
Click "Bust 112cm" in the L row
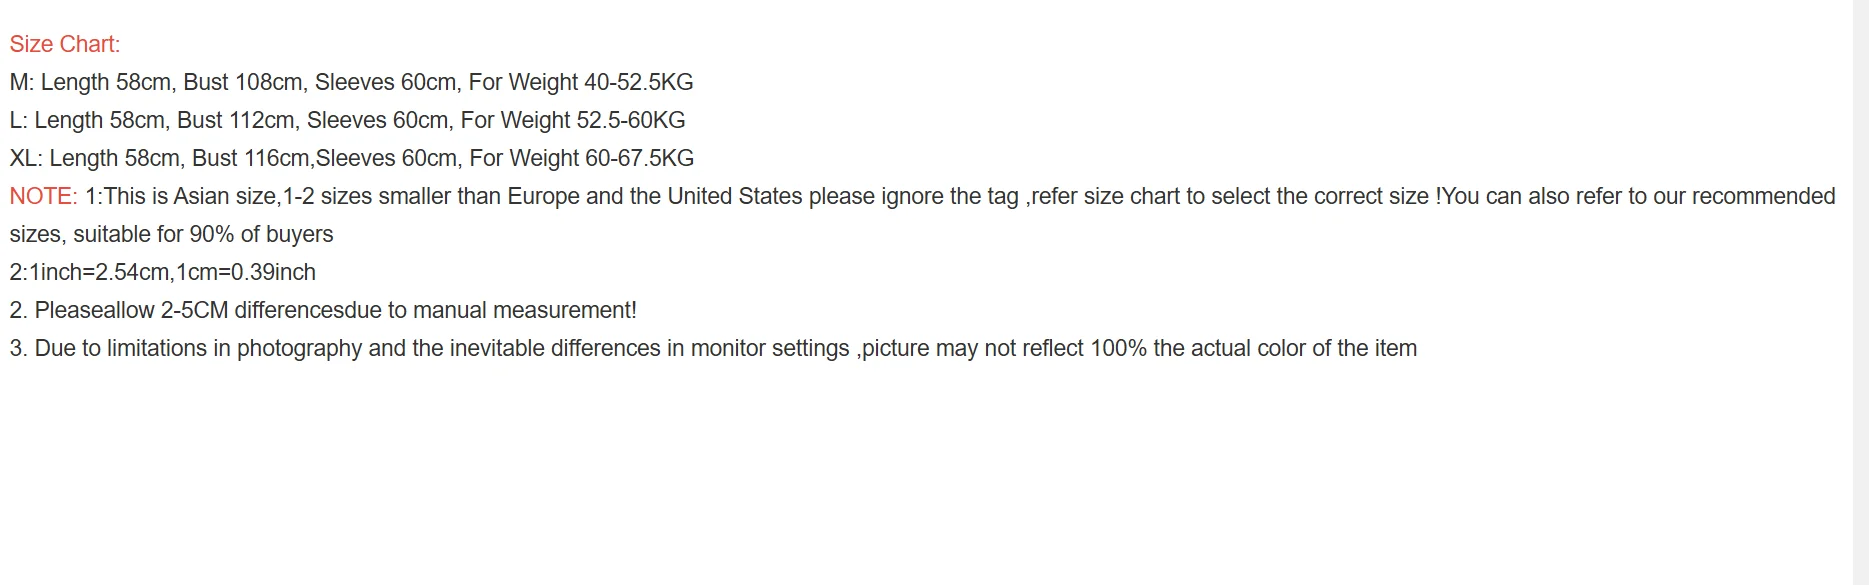(x=236, y=120)
